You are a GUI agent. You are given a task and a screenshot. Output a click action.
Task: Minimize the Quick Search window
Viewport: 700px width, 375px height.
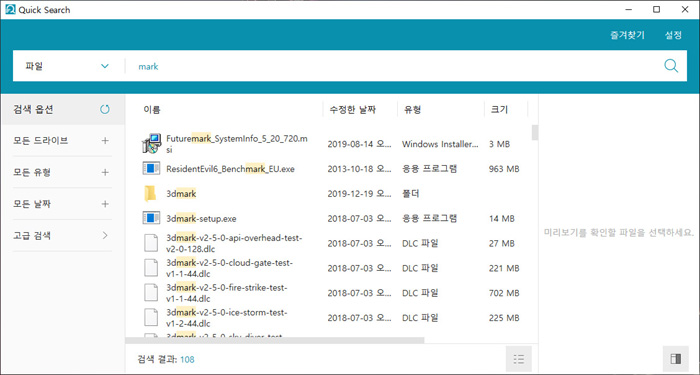pos(628,9)
